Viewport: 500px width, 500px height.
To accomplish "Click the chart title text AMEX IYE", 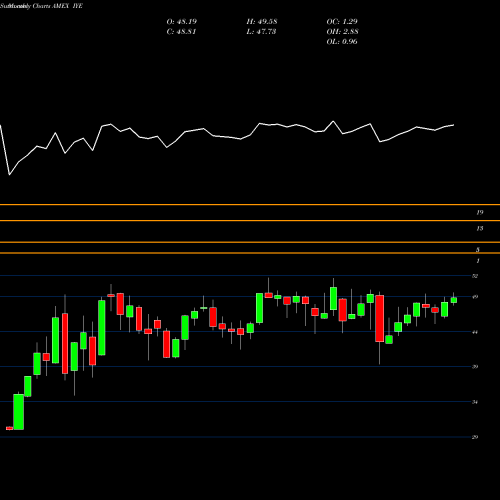I will 67,6.
